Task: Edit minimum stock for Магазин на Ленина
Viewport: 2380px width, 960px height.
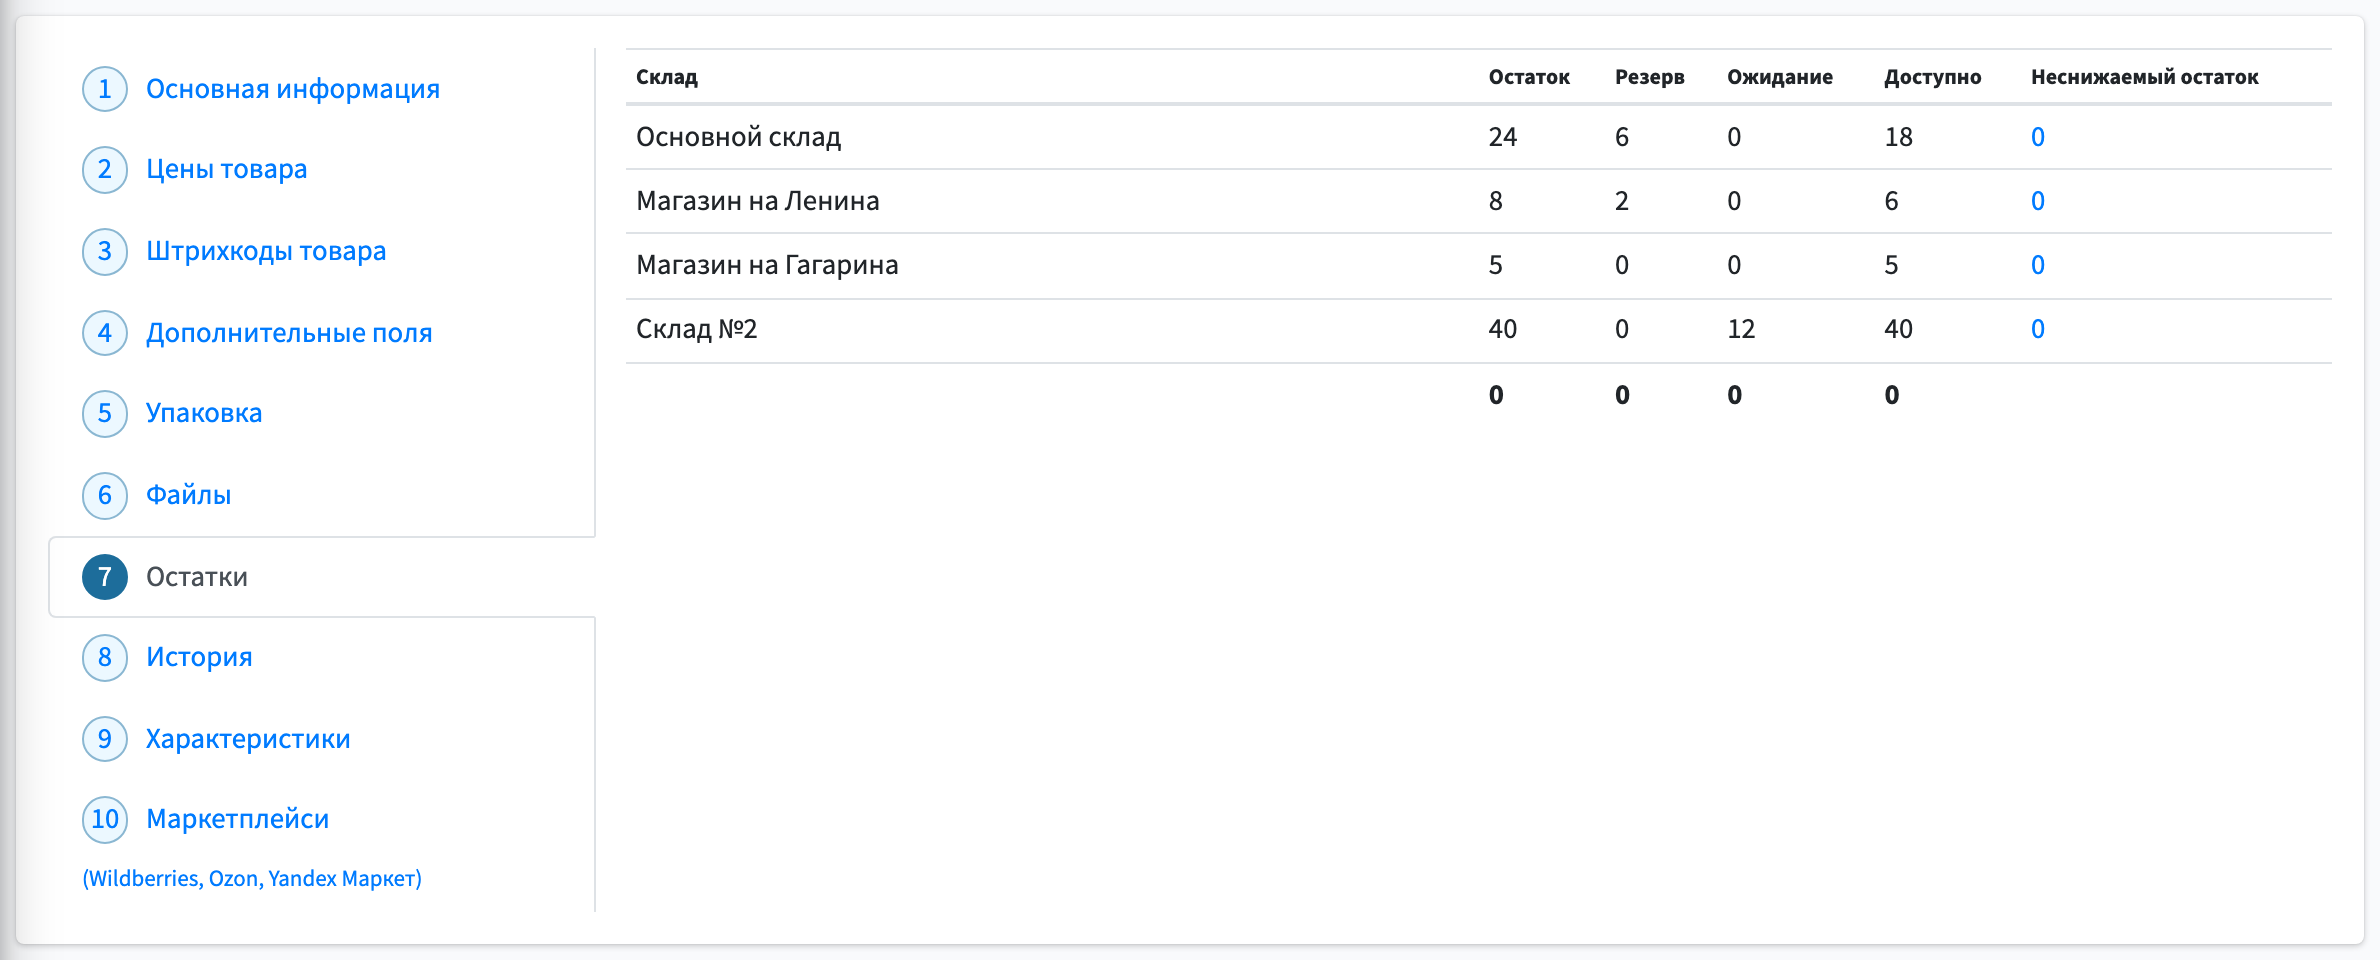Action: [x=2038, y=201]
